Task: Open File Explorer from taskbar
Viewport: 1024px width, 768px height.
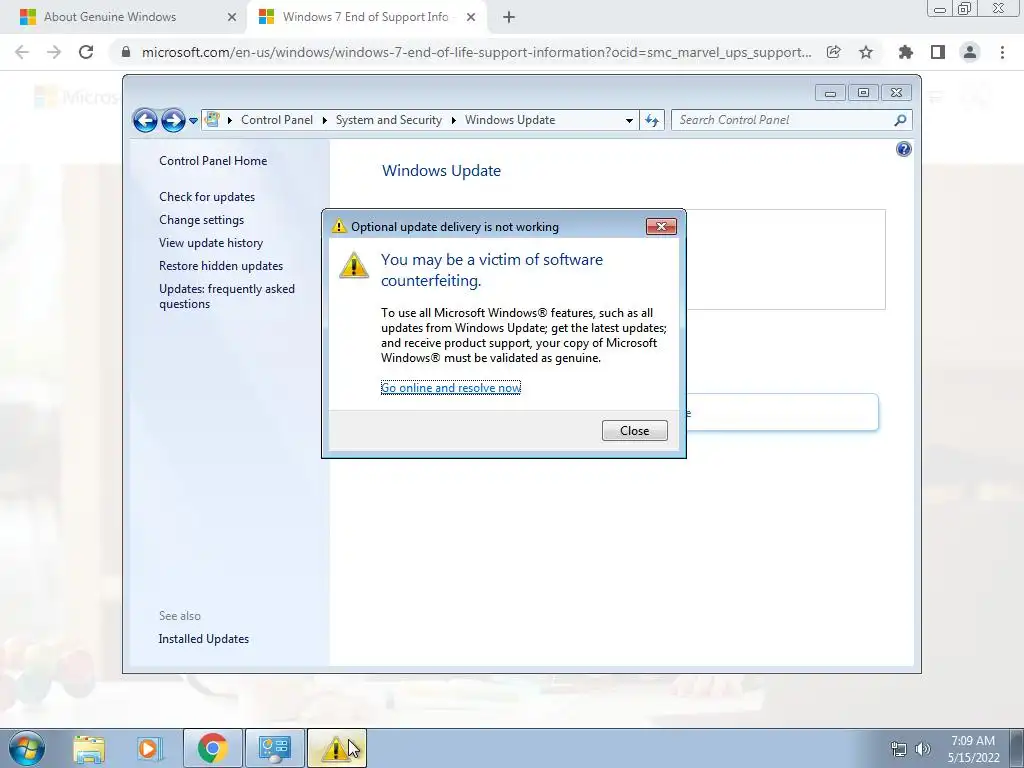Action: tap(89, 748)
